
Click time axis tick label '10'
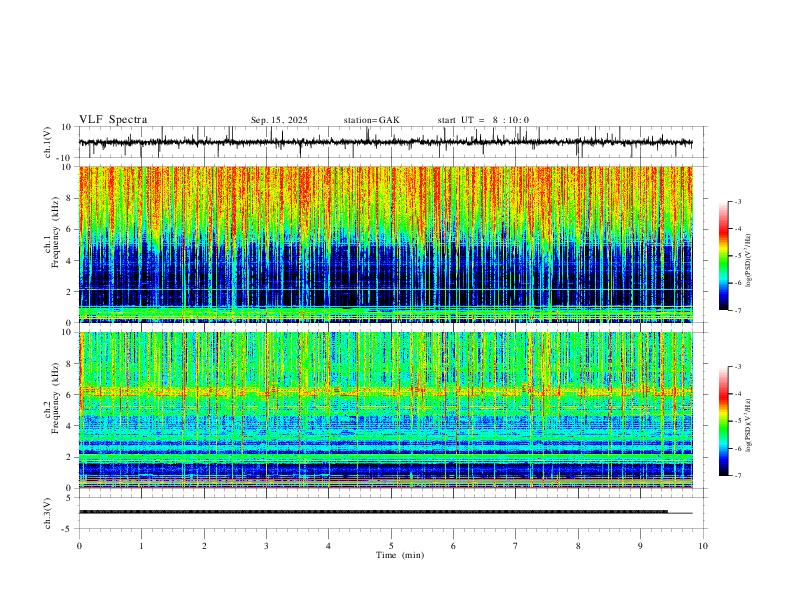[703, 546]
